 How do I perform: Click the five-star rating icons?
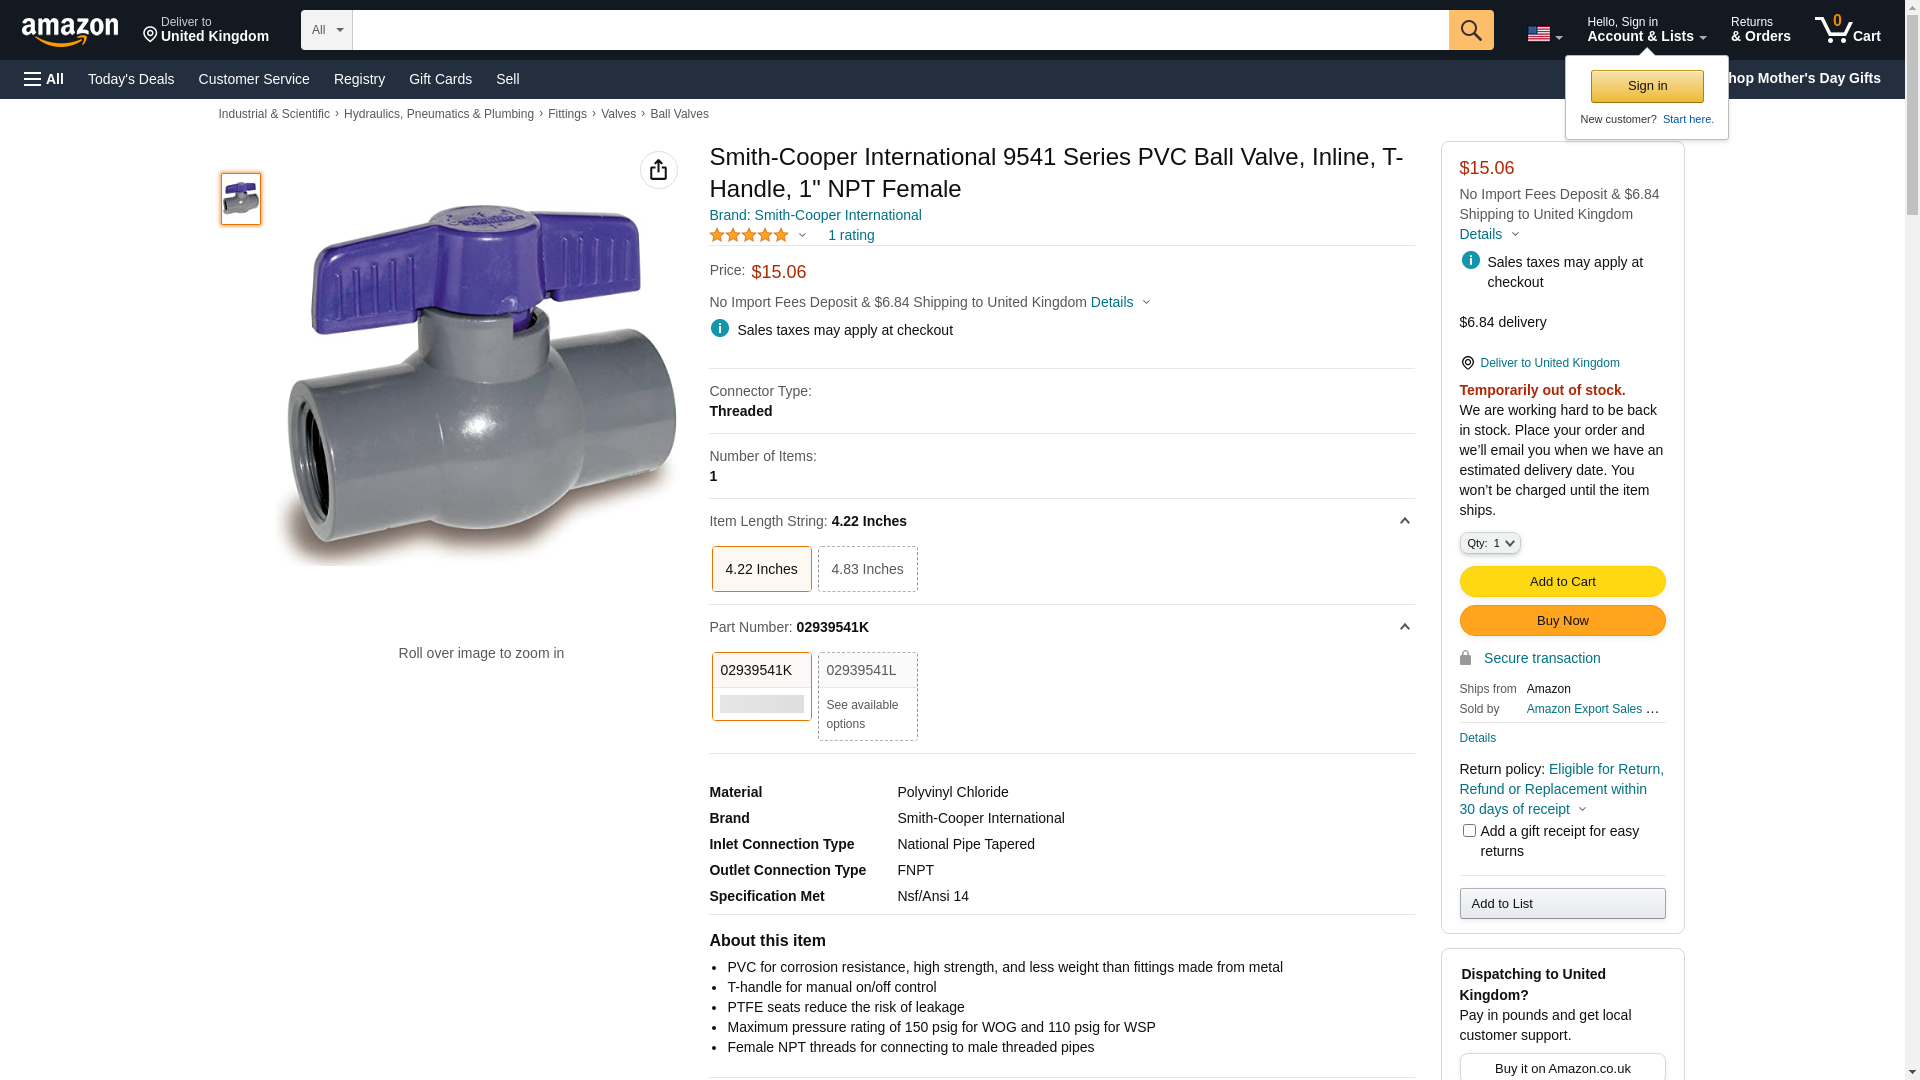tap(749, 235)
